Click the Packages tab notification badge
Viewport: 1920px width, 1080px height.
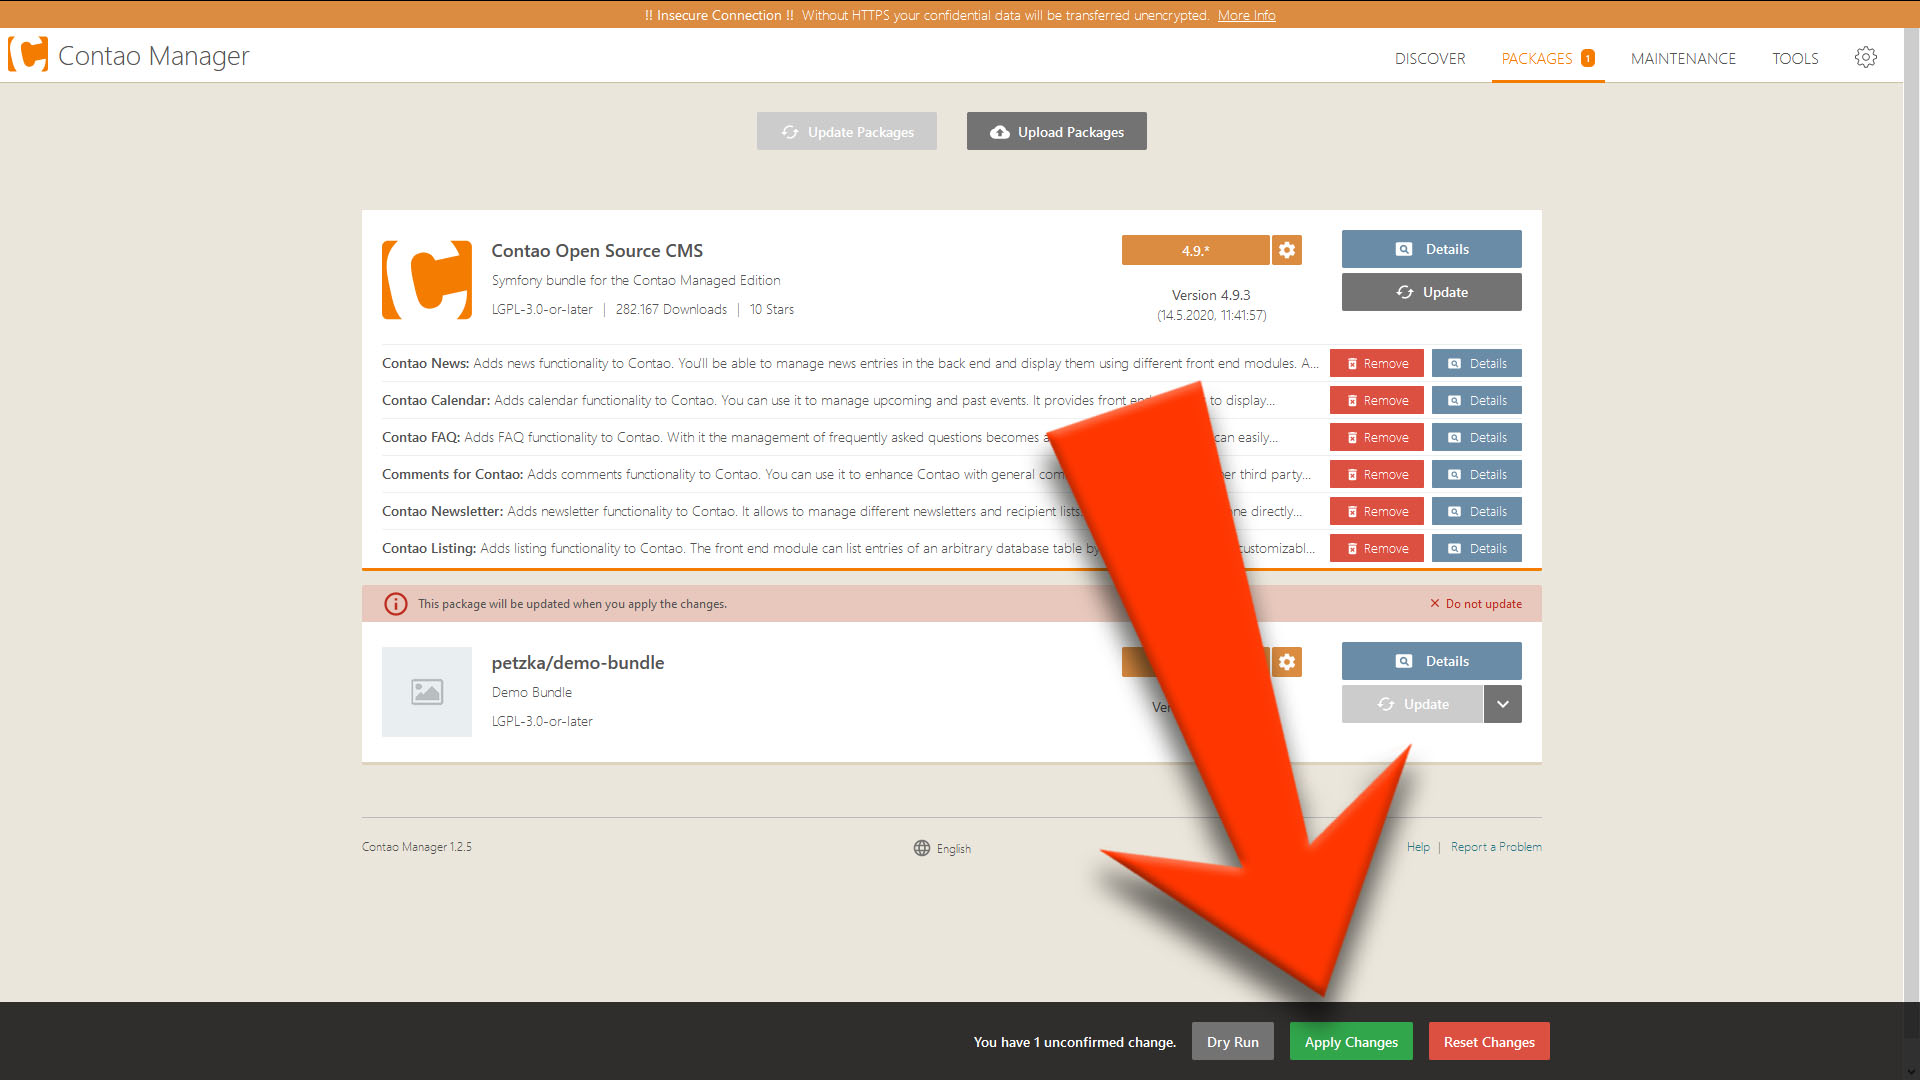(x=1587, y=58)
